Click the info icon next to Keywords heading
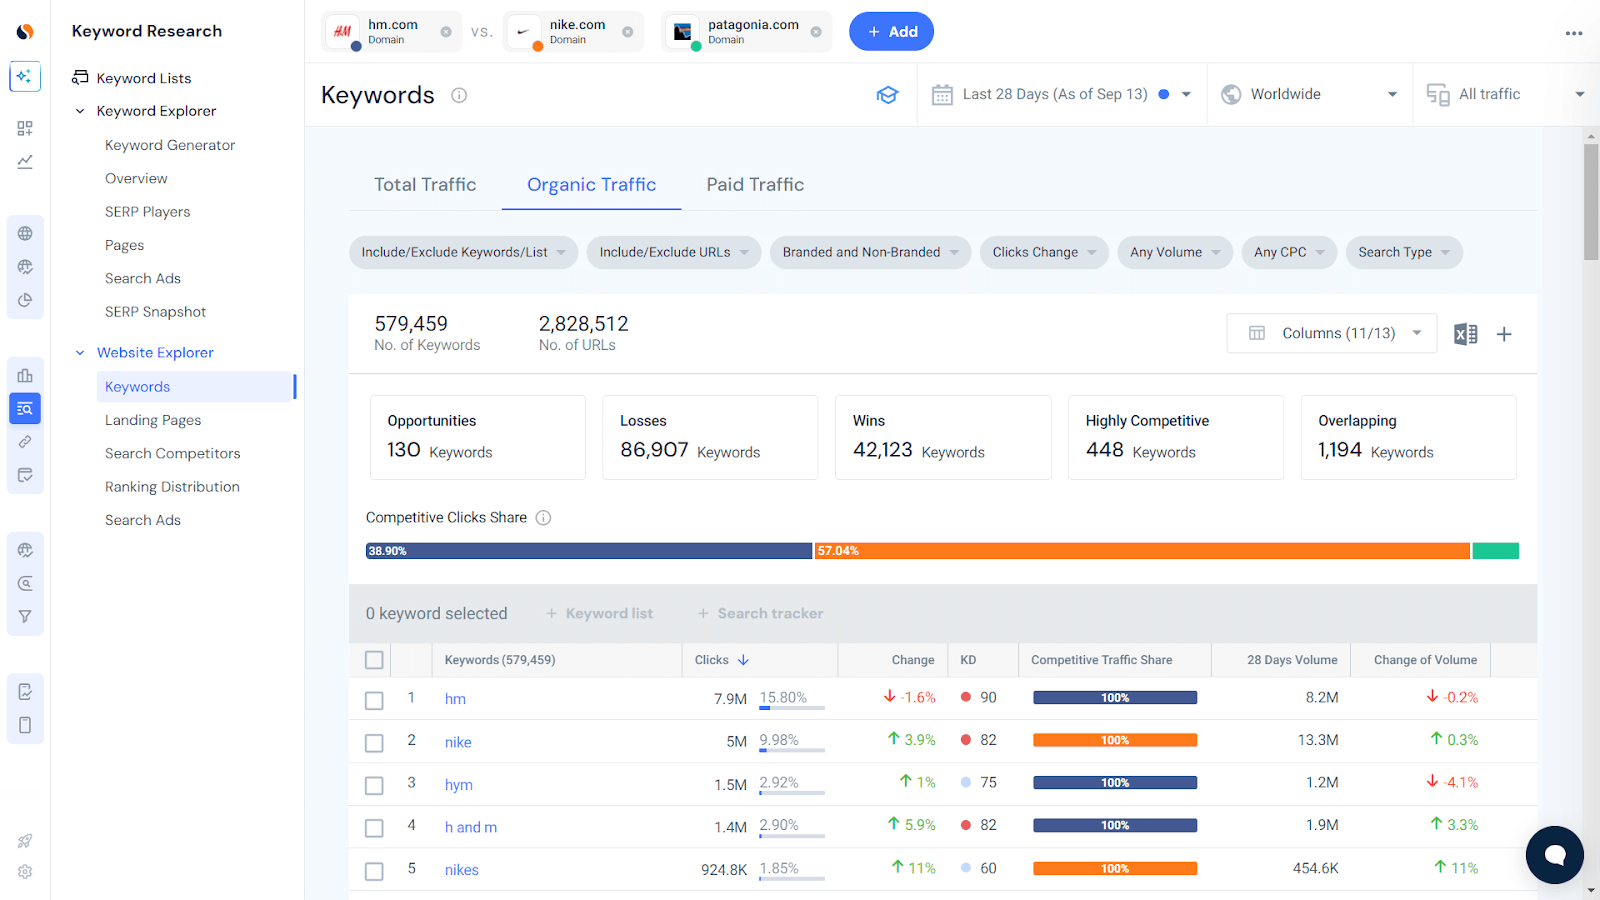The image size is (1600, 900). click(458, 95)
